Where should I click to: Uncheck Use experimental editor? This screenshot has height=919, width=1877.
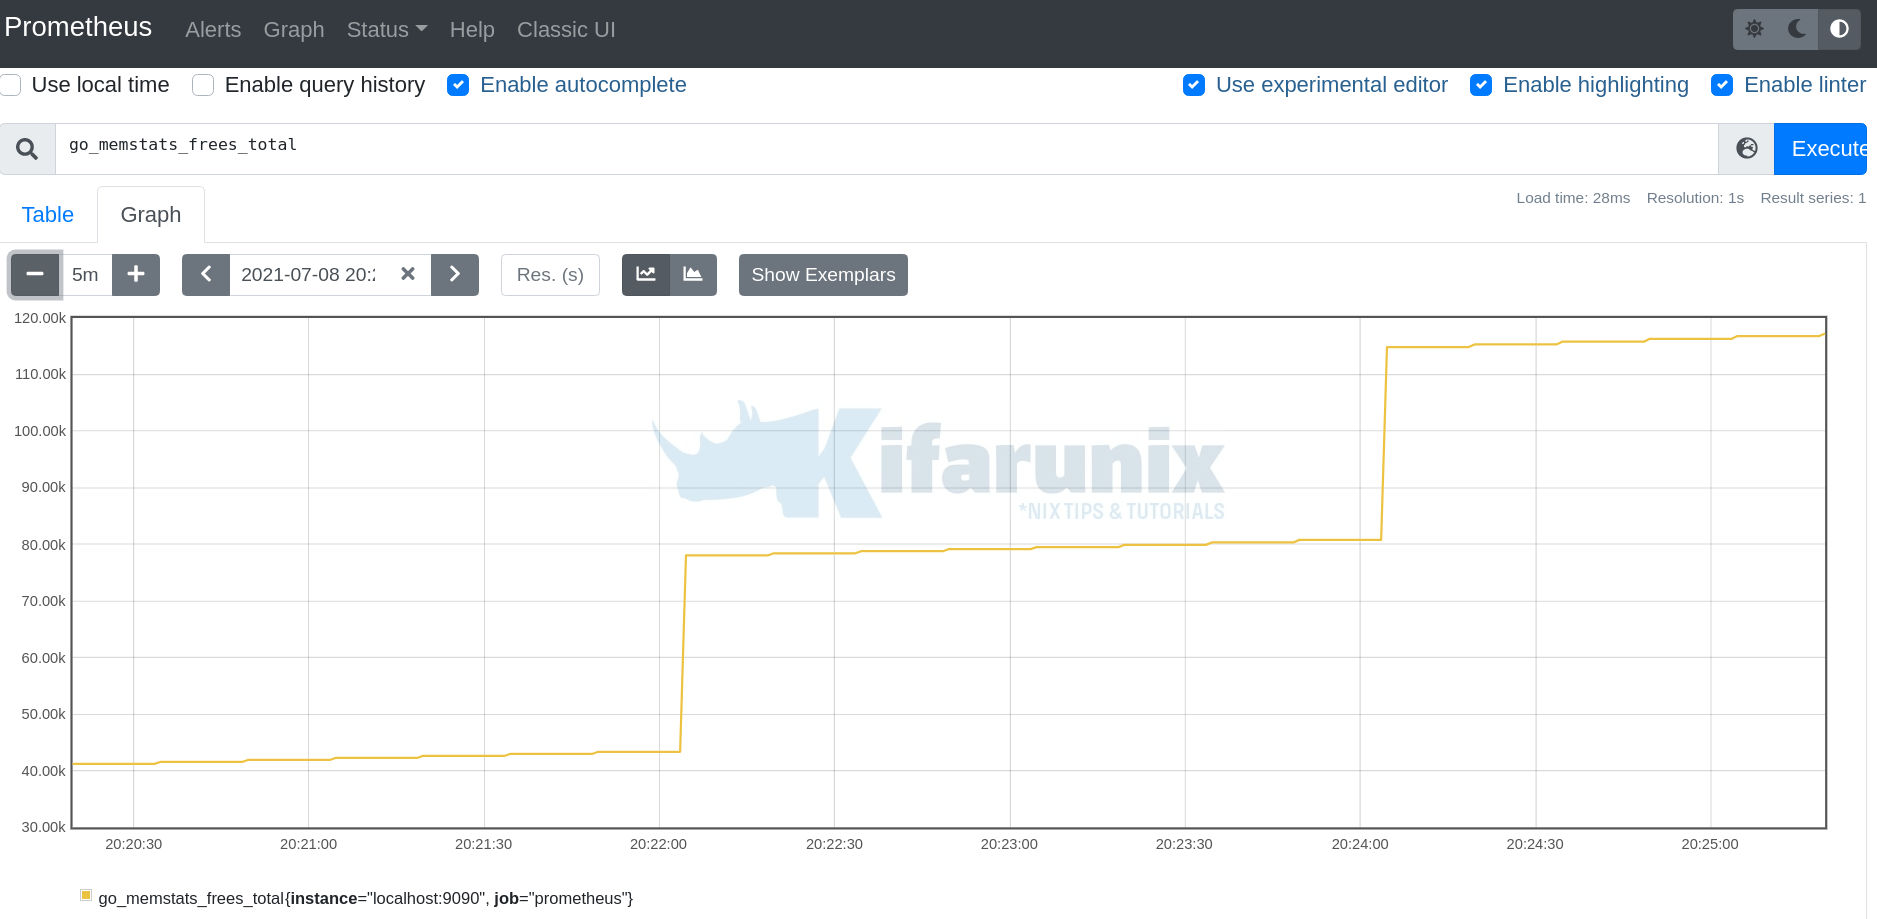pyautogui.click(x=1194, y=85)
